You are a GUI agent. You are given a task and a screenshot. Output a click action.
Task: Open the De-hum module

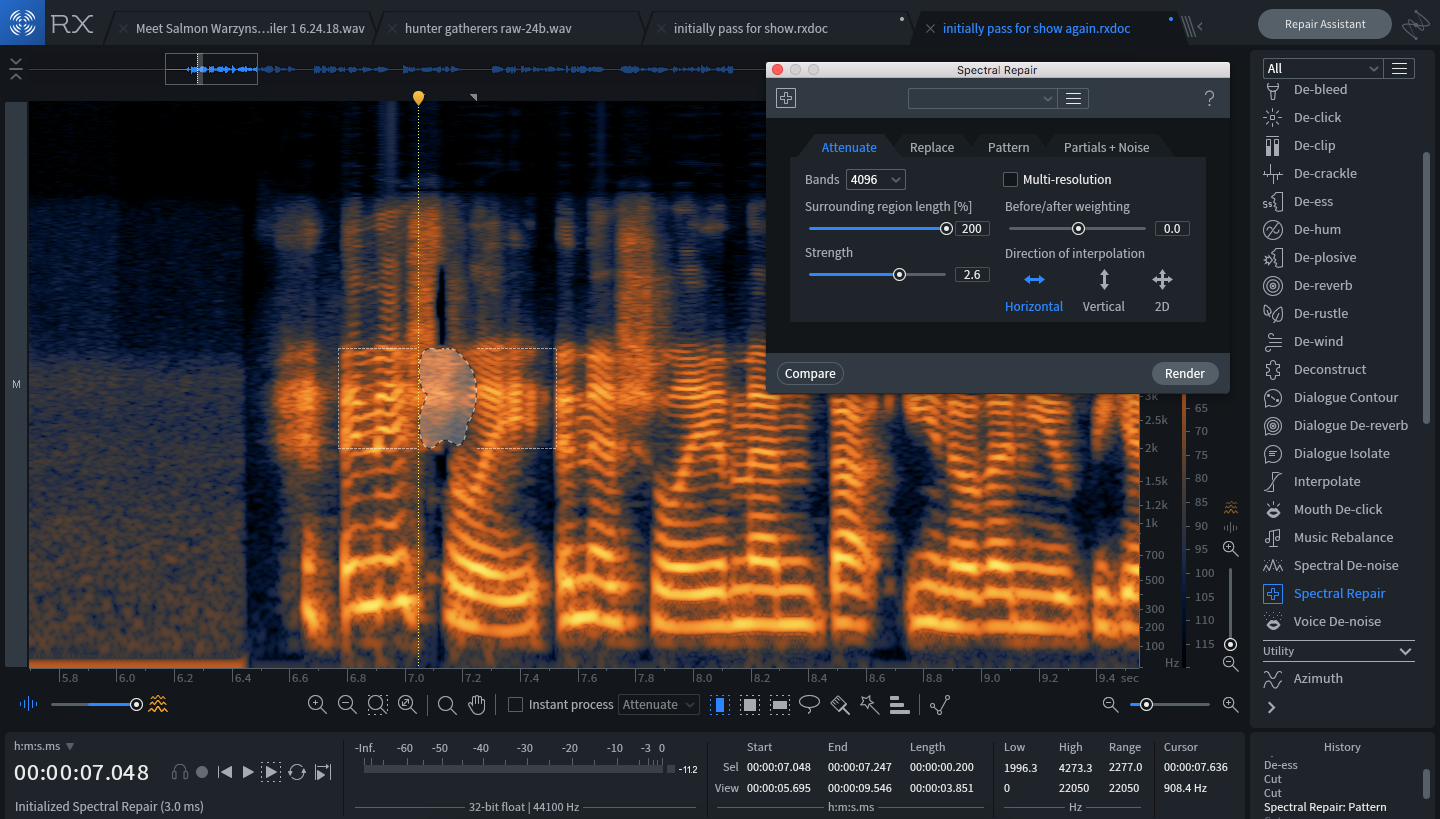point(1317,229)
